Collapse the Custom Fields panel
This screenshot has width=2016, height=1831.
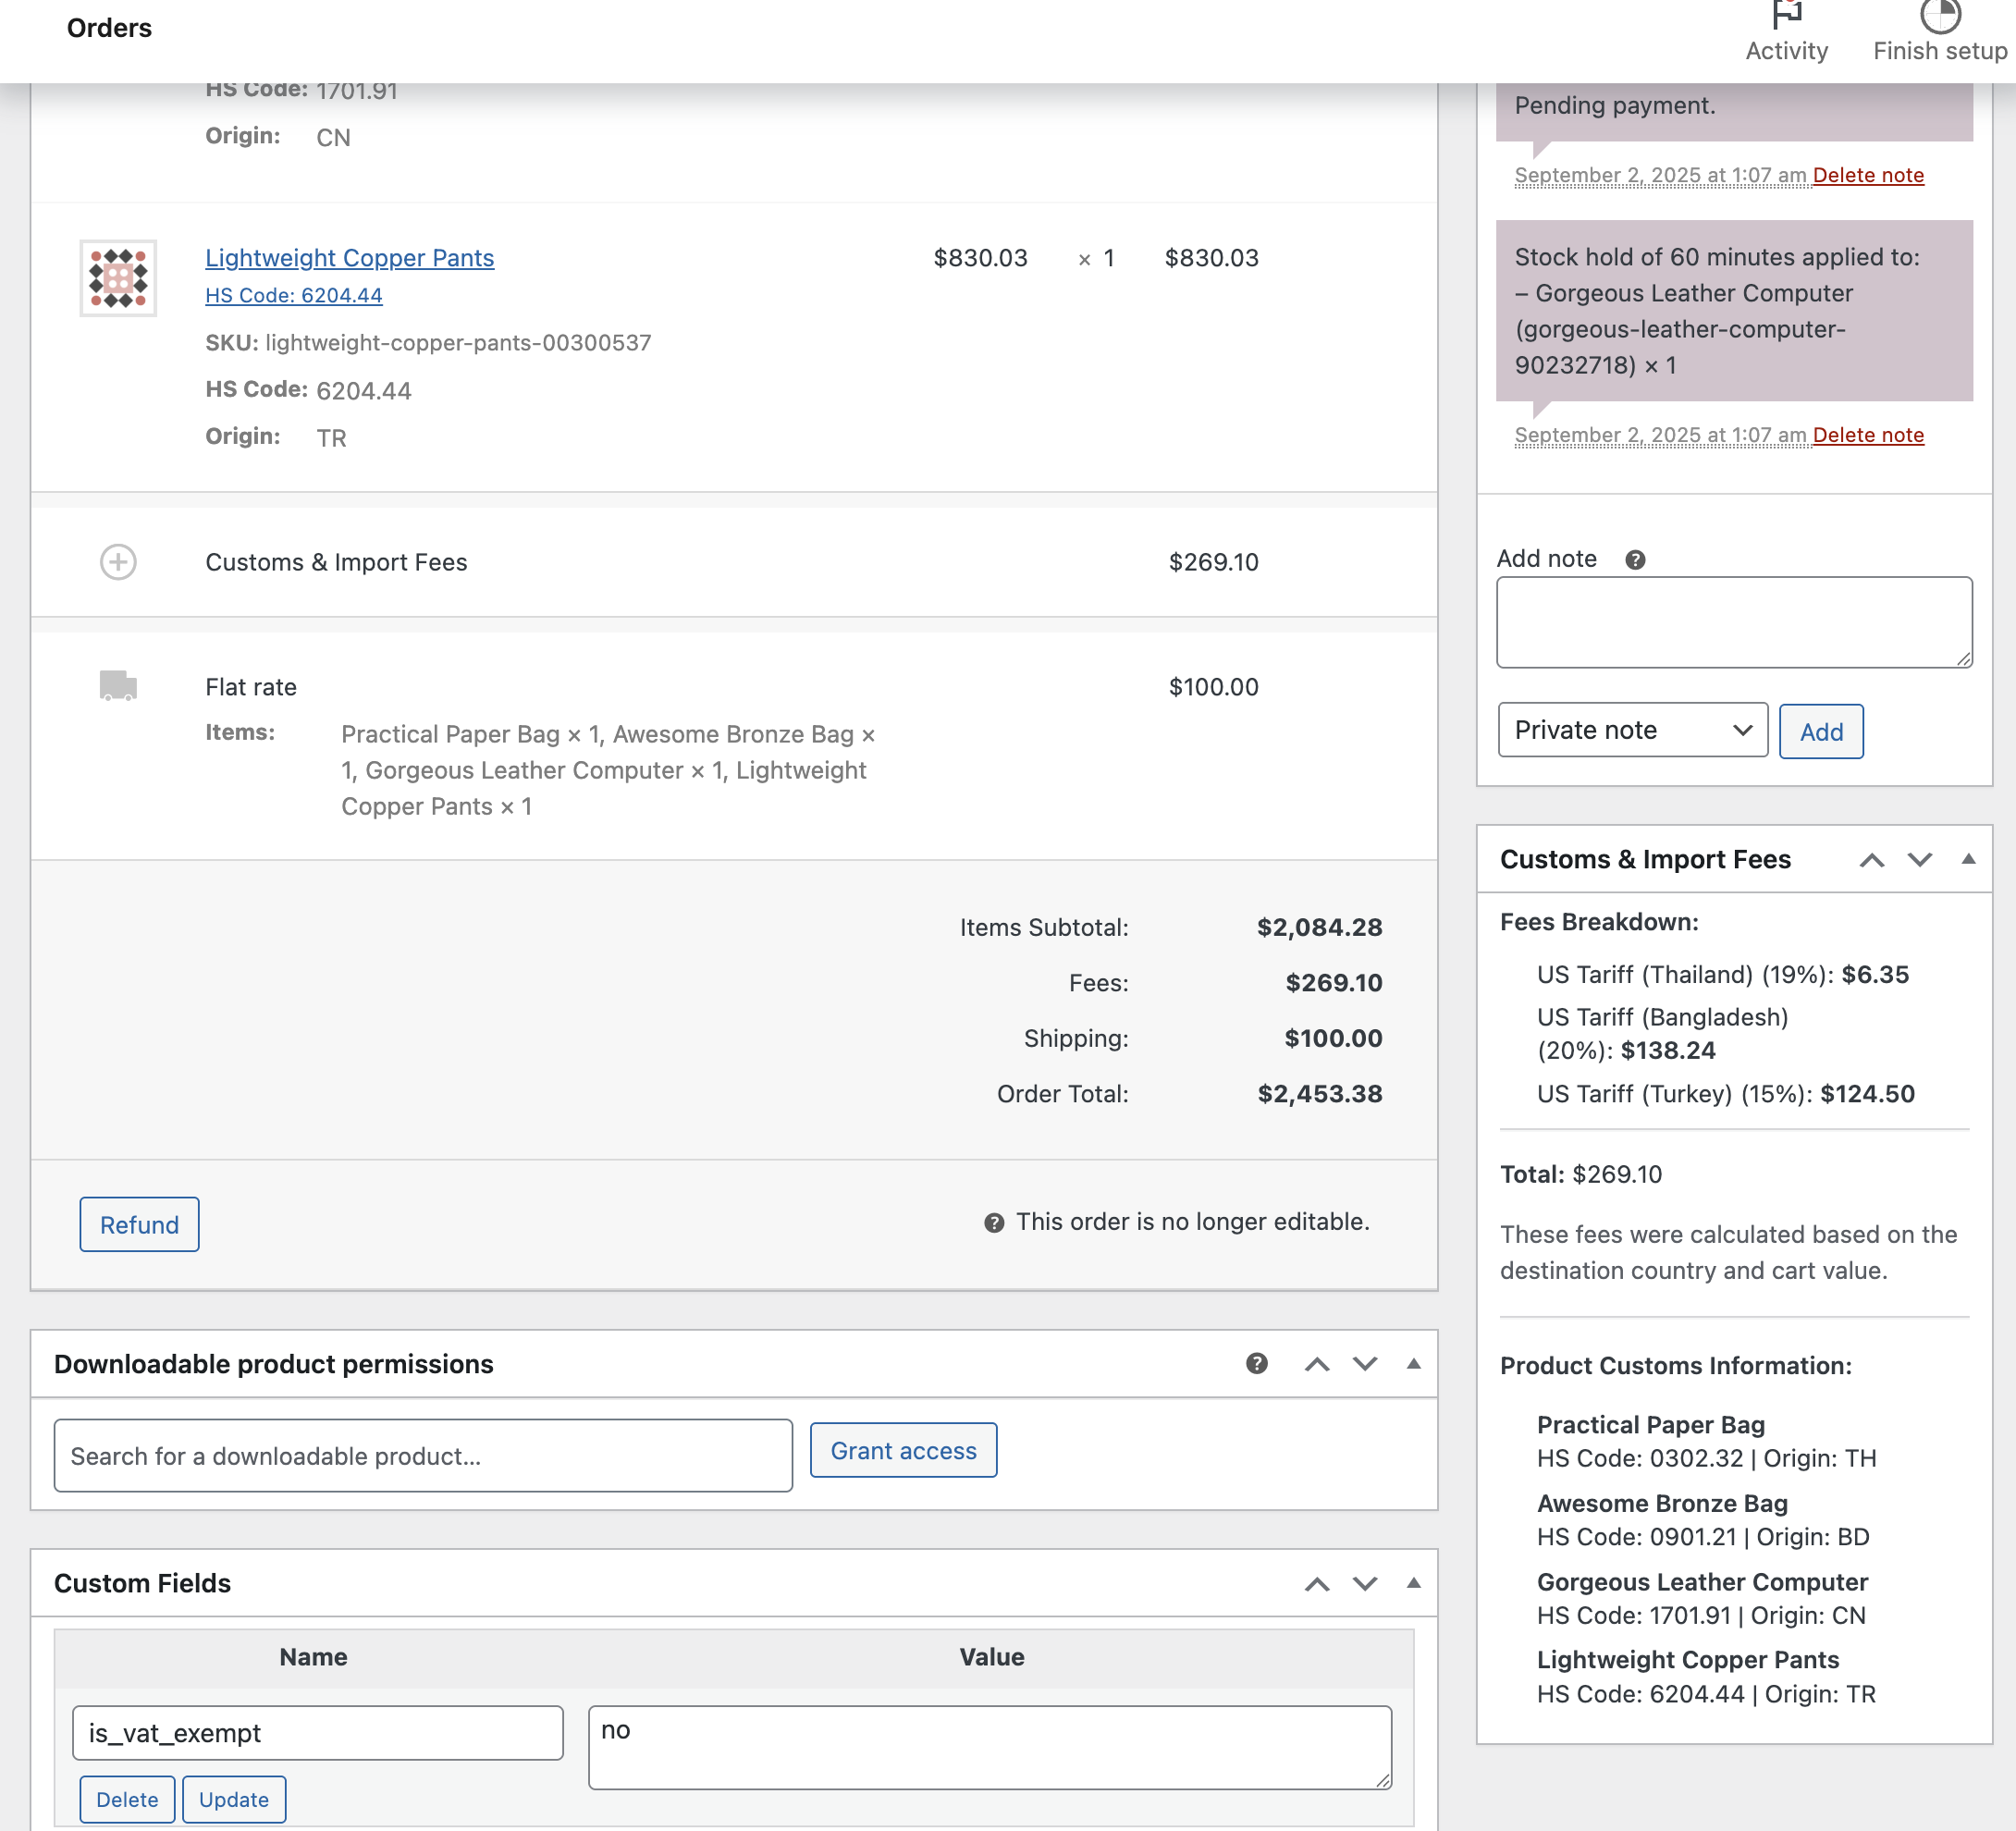coord(1412,1584)
